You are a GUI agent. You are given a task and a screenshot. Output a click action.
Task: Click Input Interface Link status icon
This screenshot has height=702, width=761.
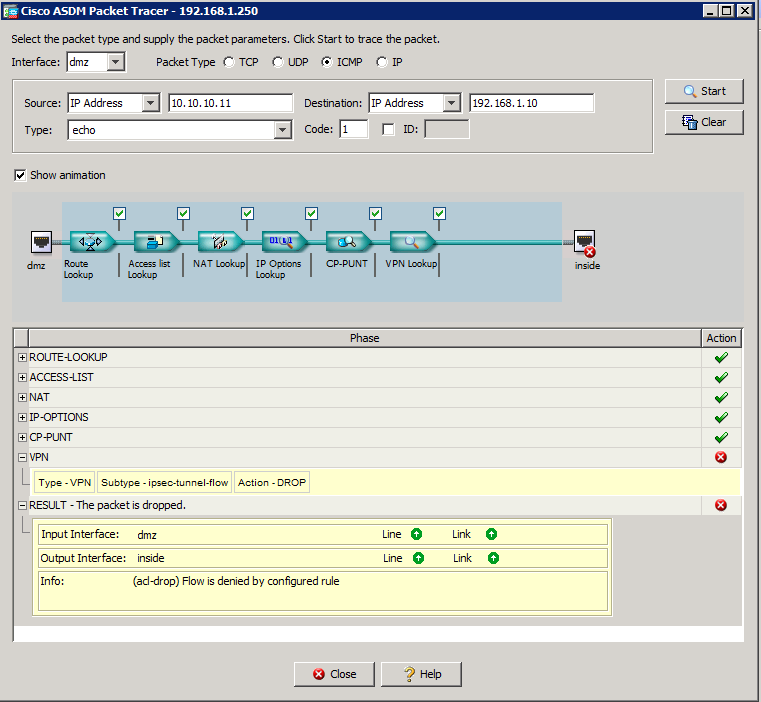[491, 535]
